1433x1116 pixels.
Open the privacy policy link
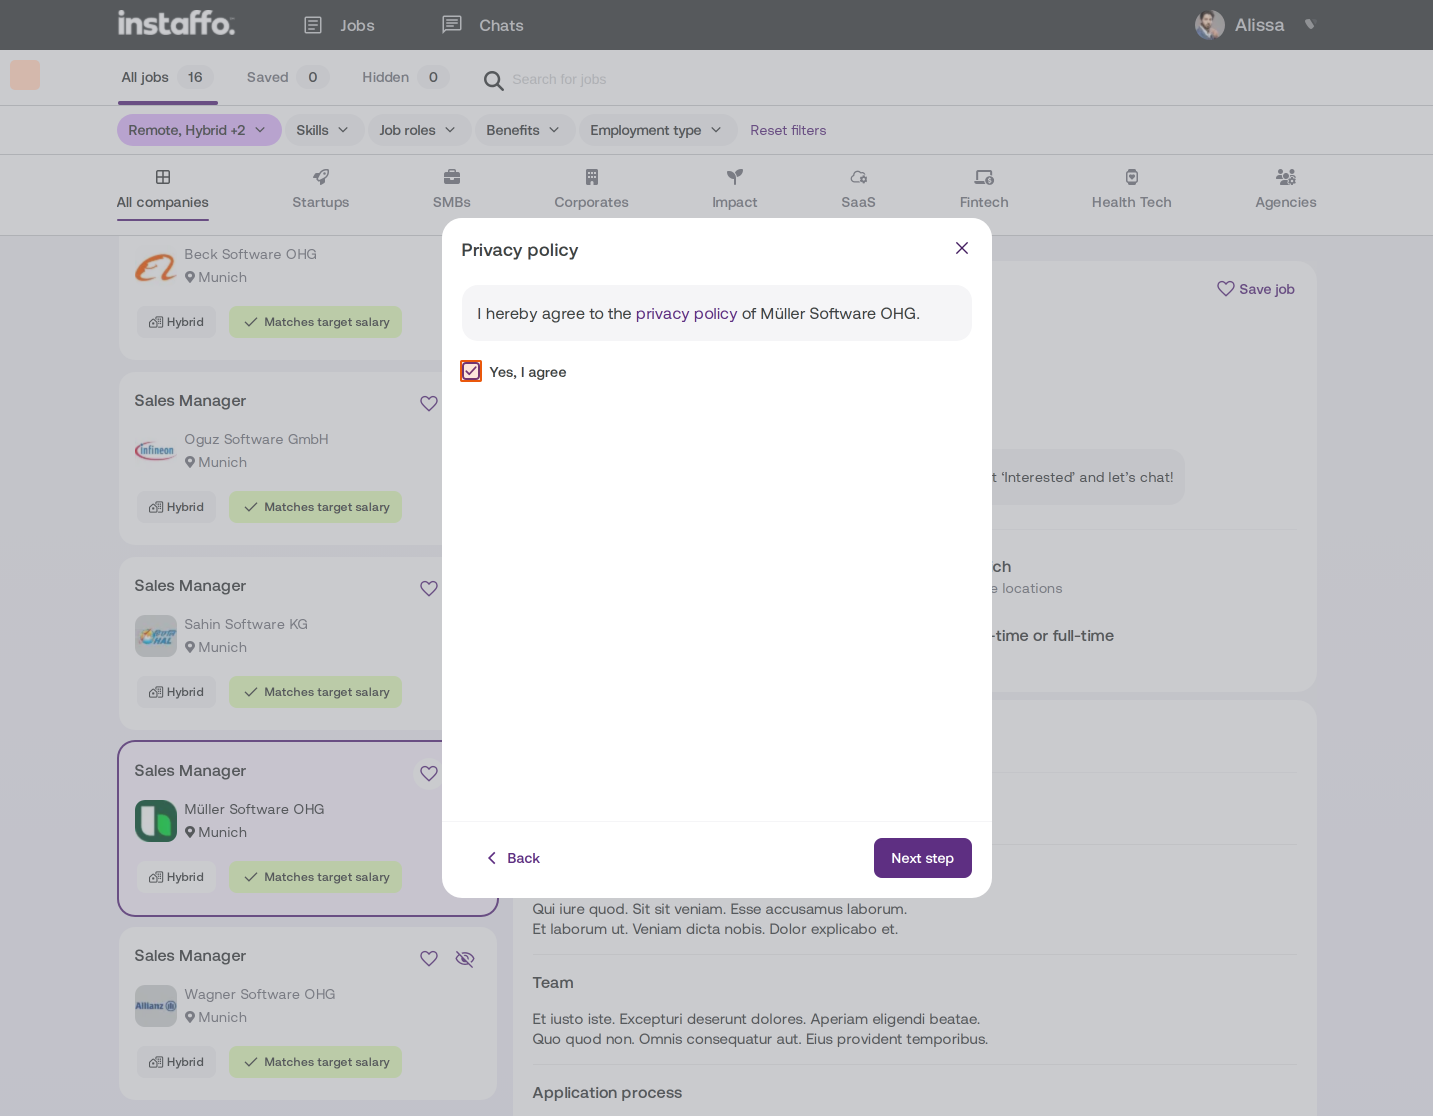pos(687,313)
